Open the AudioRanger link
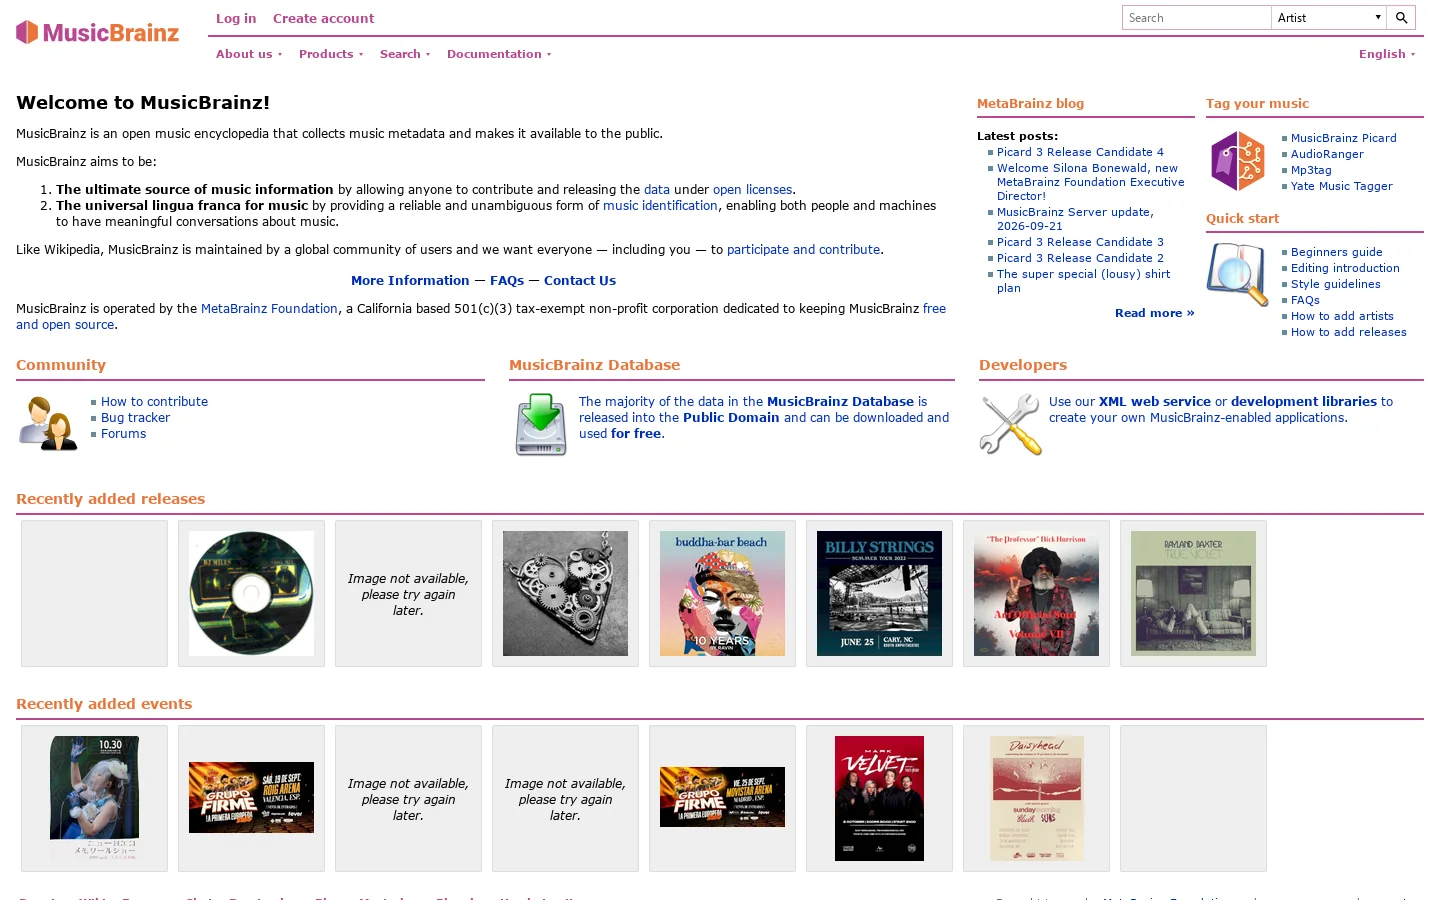Image resolution: width=1440 pixels, height=900 pixels. (x=1327, y=154)
